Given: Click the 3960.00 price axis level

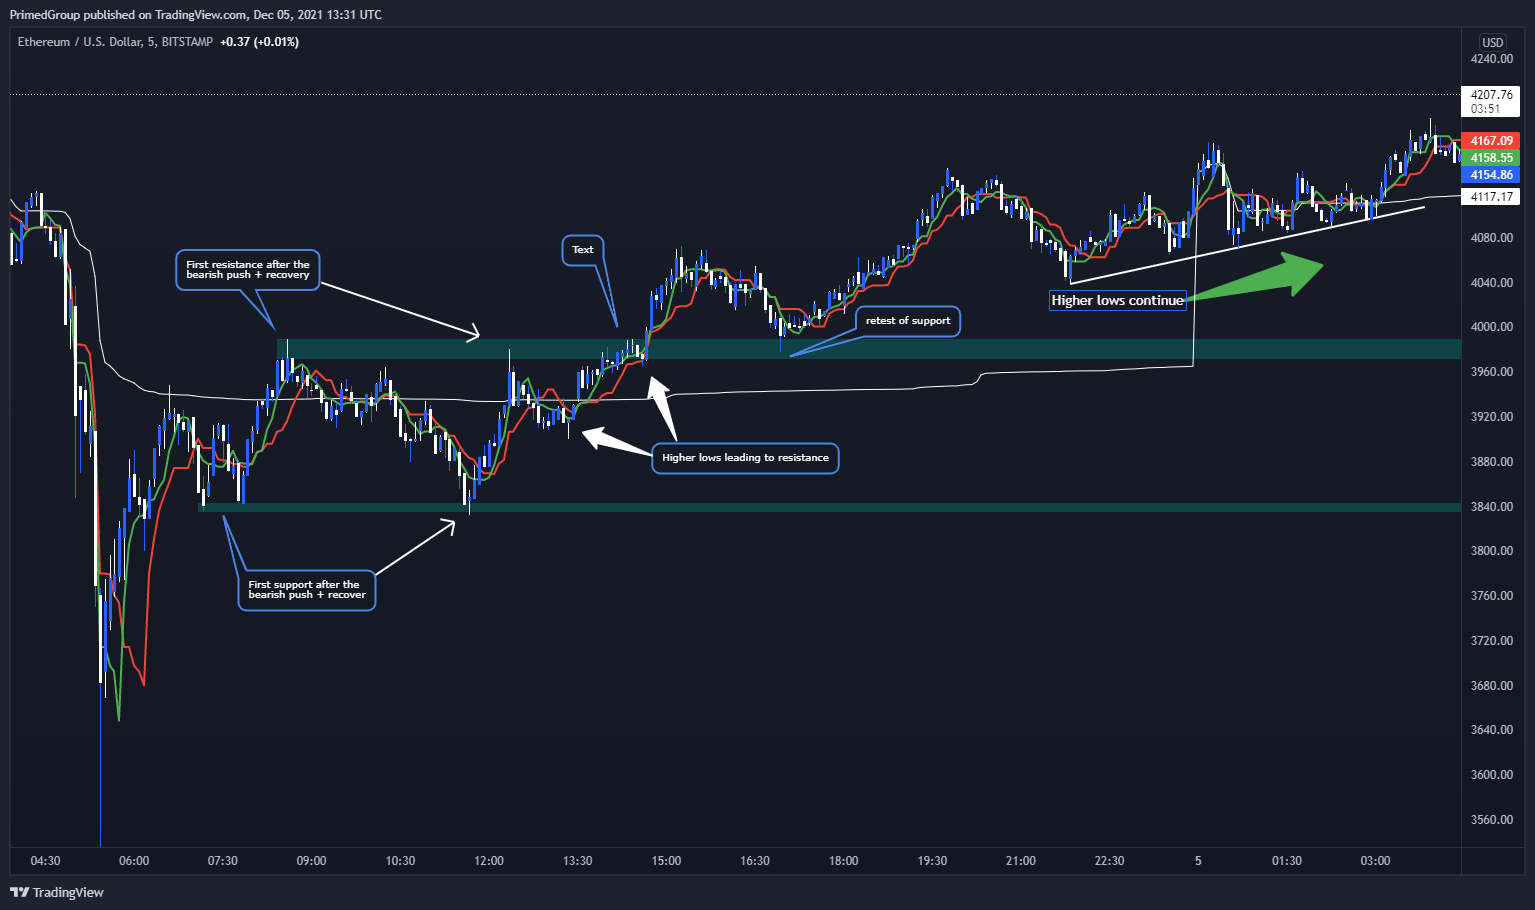Looking at the screenshot, I should pyautogui.click(x=1491, y=372).
